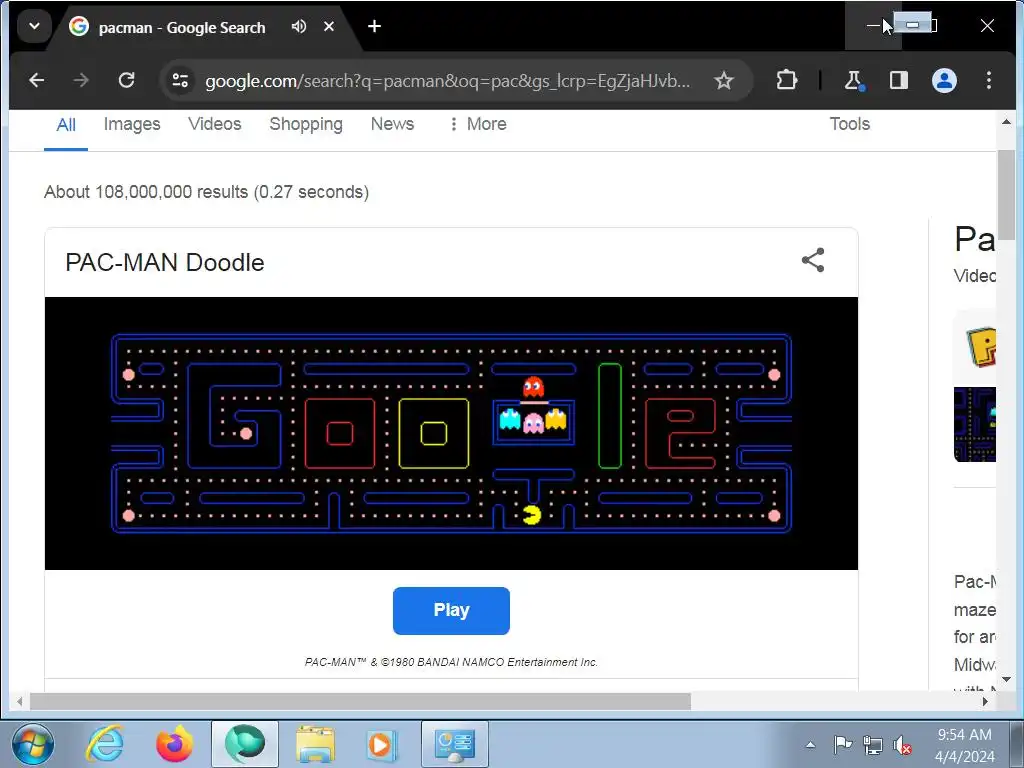Viewport: 1024px width, 768px height.
Task: Open the Windows Start menu
Action: click(33, 744)
